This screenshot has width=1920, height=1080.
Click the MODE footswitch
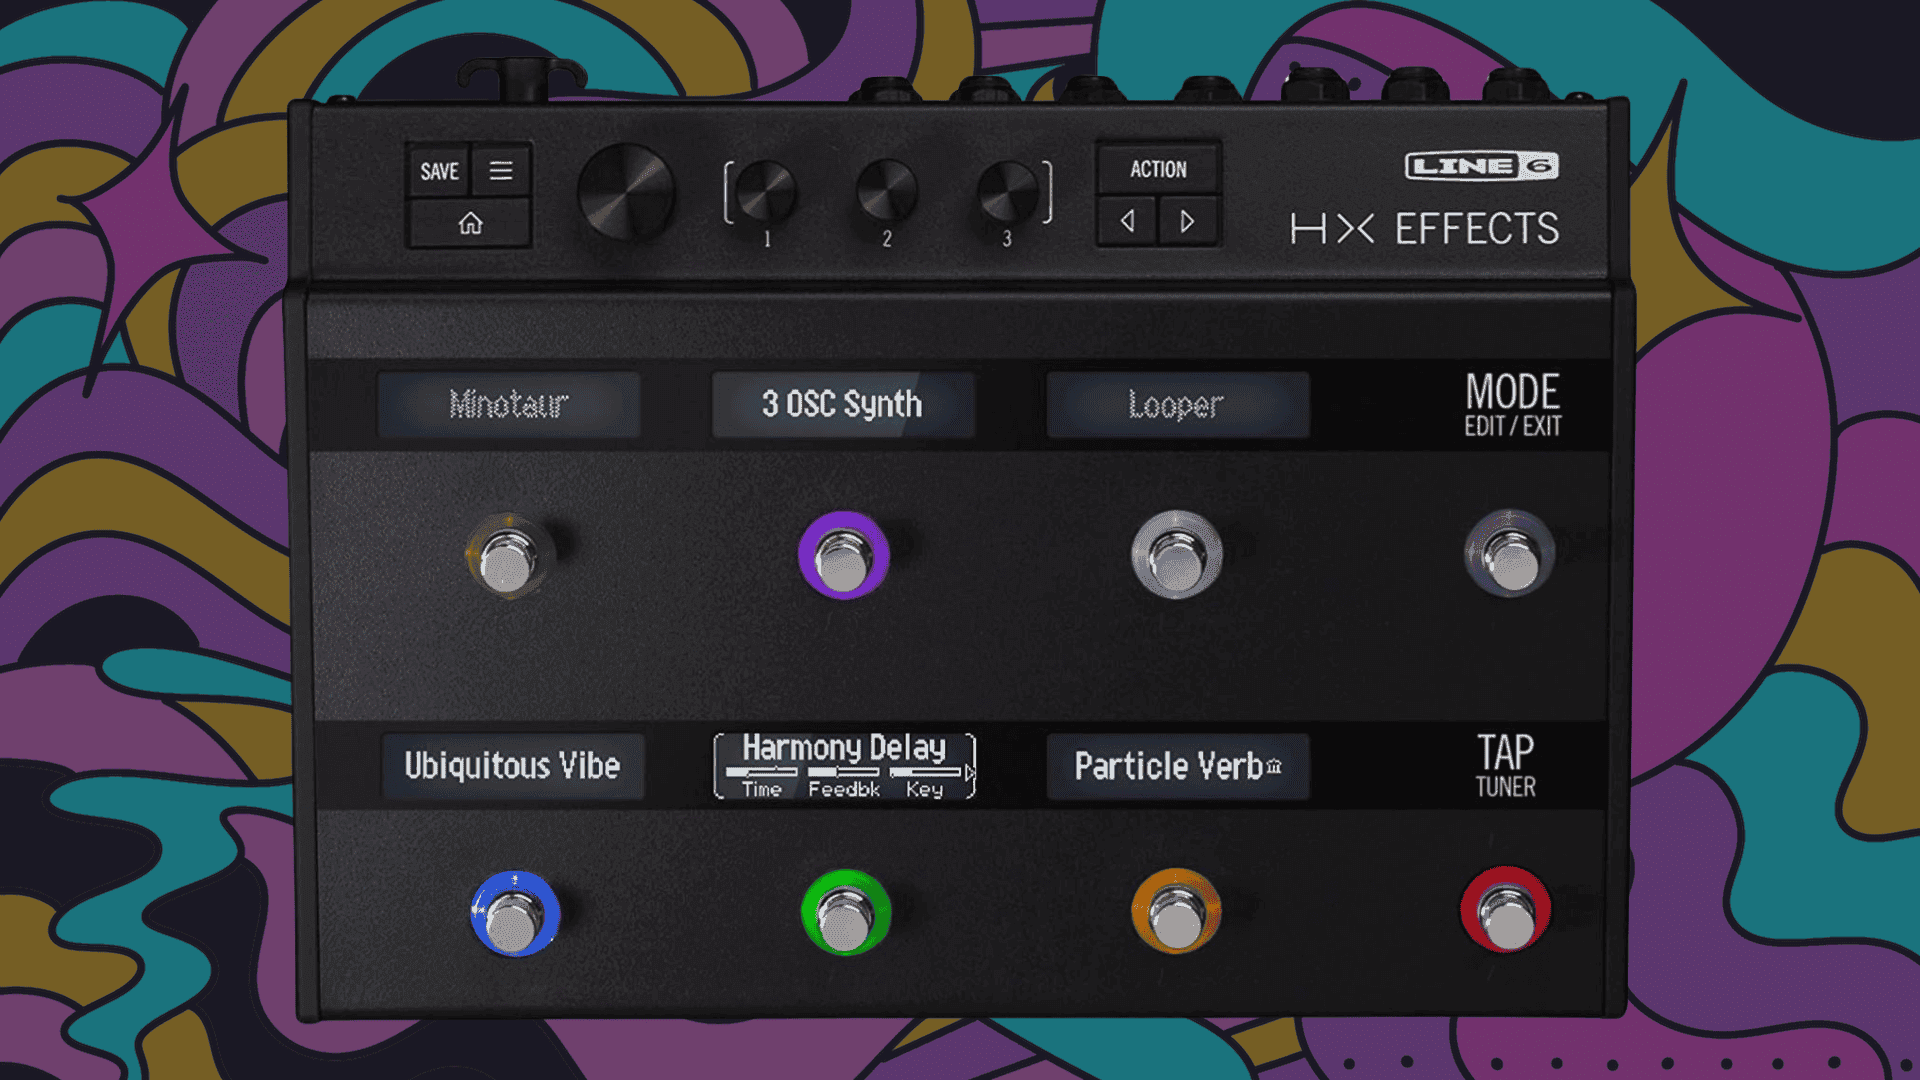tap(1510, 554)
